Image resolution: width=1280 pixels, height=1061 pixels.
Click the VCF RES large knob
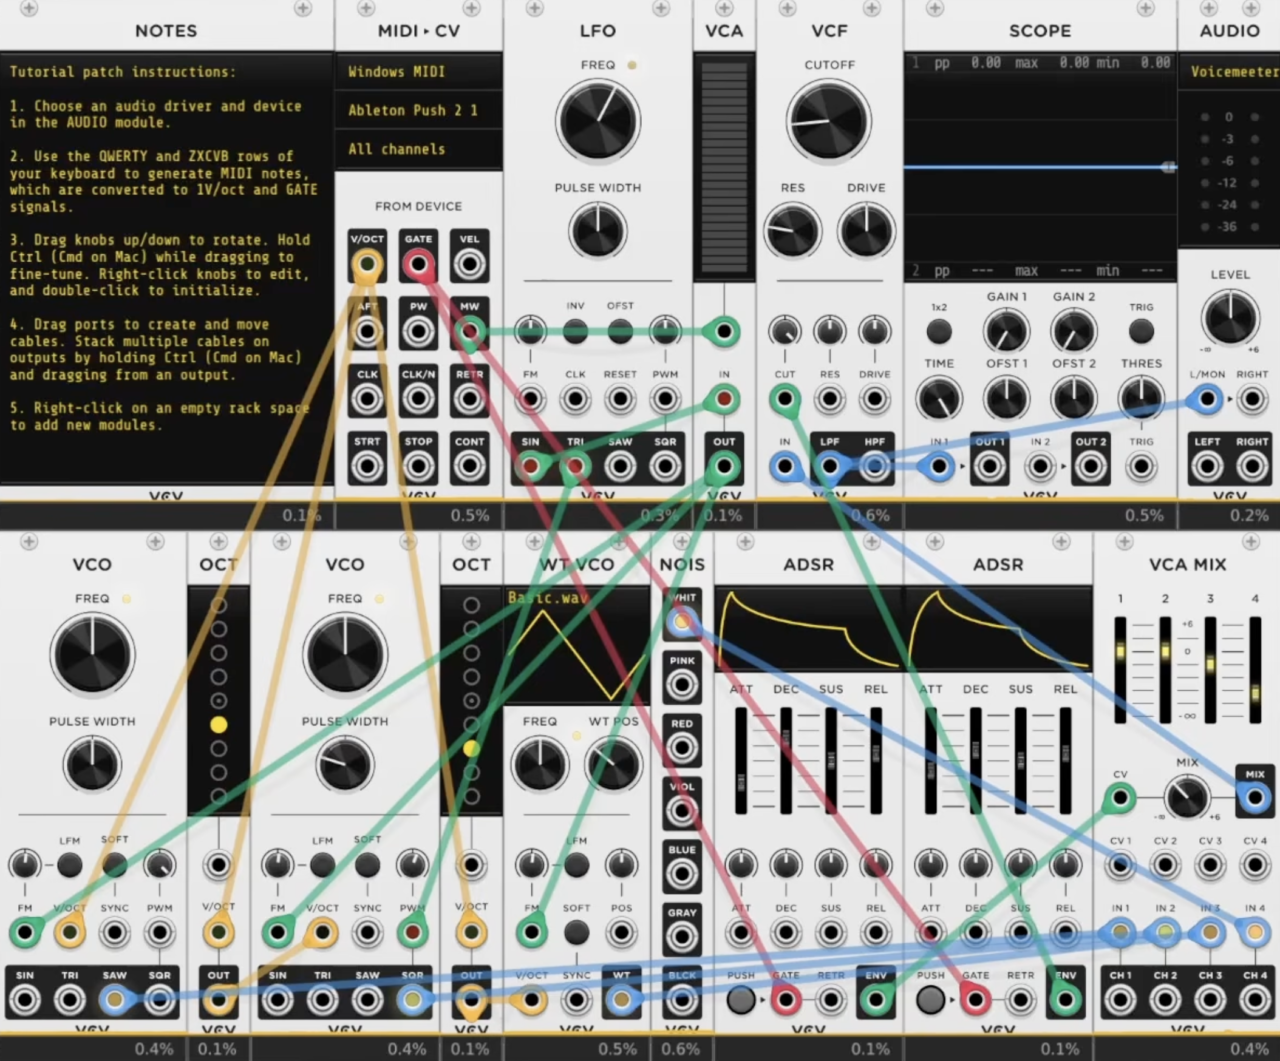(792, 230)
